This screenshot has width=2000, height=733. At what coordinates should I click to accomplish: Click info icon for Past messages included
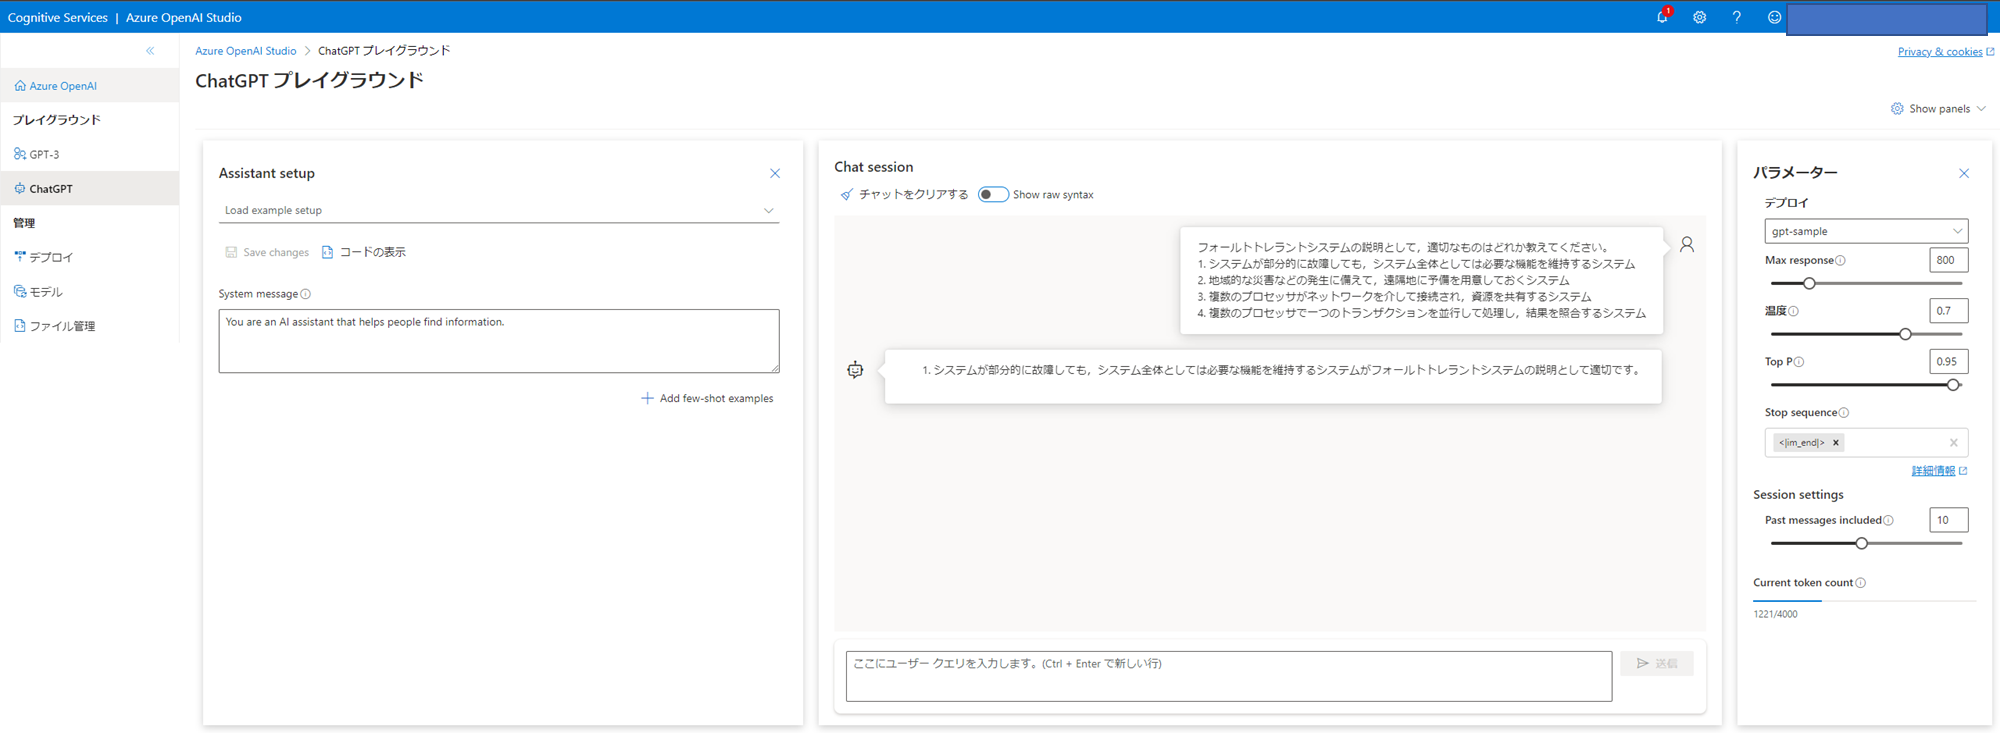pyautogui.click(x=1888, y=520)
